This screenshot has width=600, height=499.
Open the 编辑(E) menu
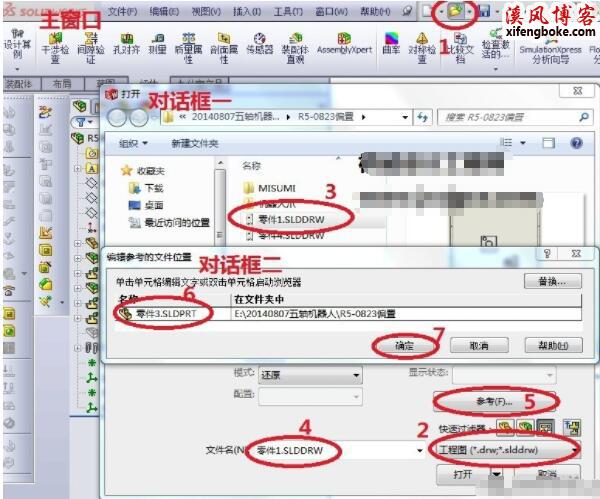[164, 11]
